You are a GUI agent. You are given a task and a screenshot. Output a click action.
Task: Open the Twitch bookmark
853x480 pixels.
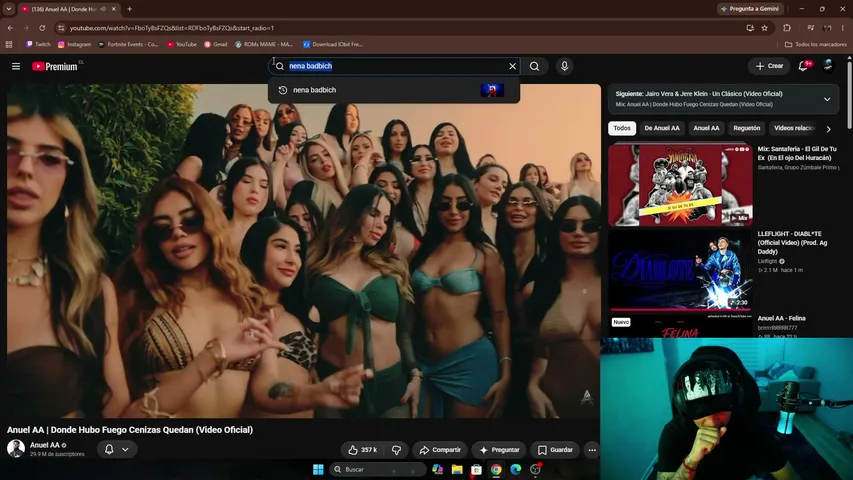click(x=38, y=44)
